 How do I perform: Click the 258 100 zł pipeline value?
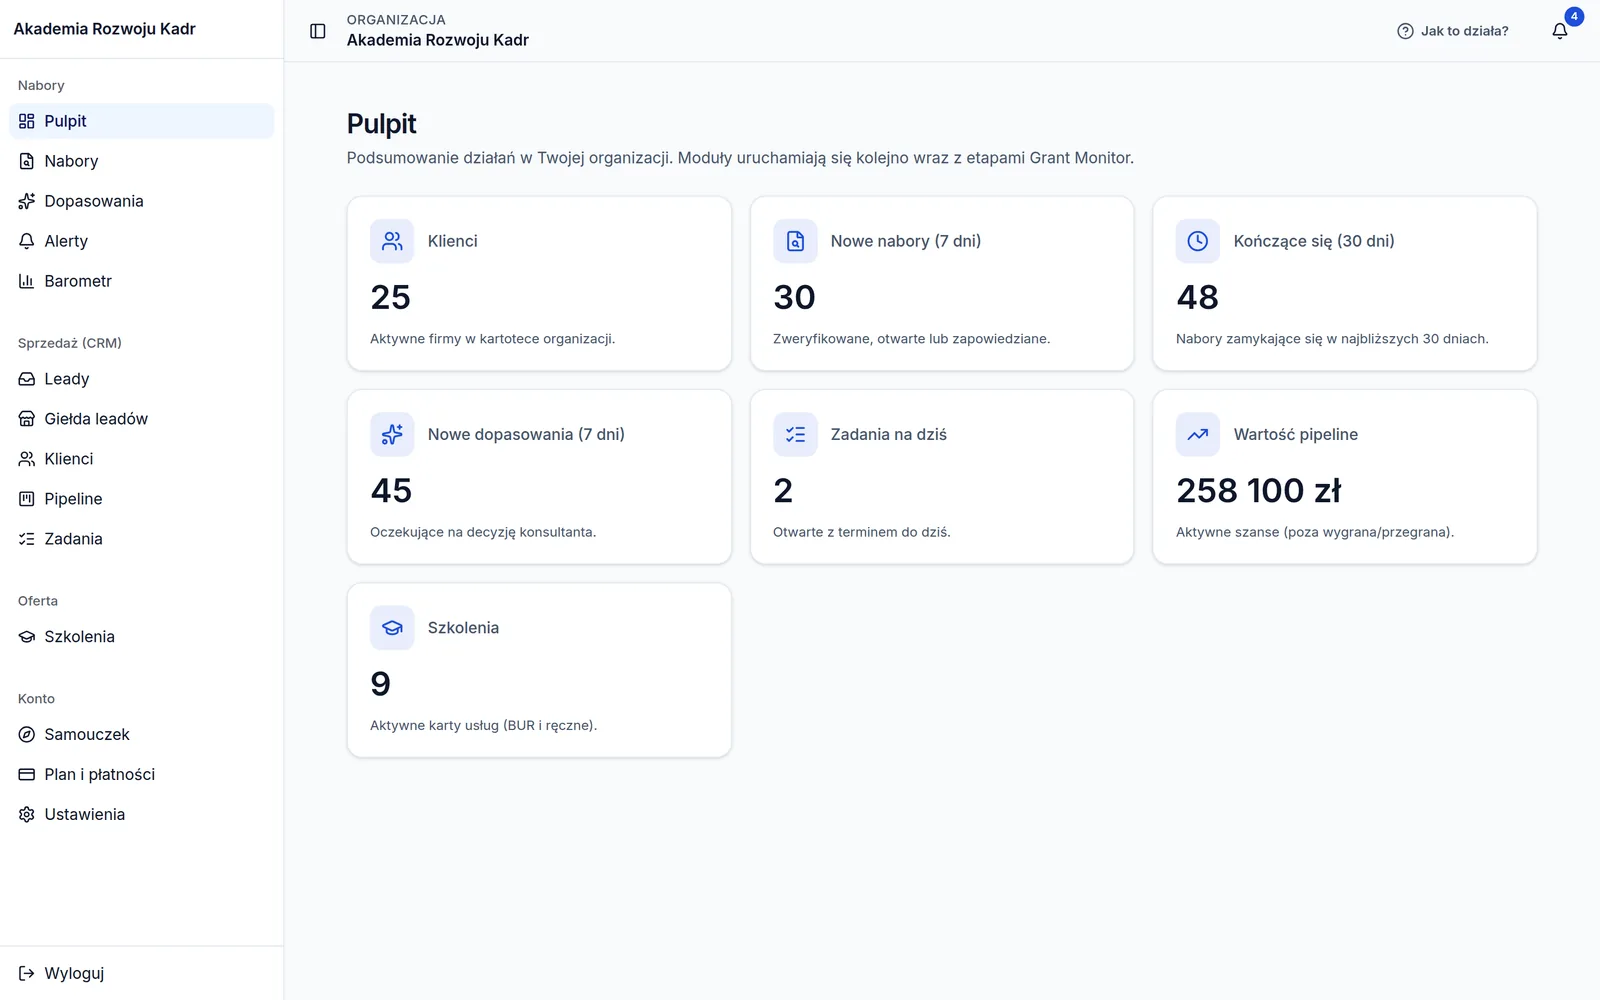[x=1258, y=490]
